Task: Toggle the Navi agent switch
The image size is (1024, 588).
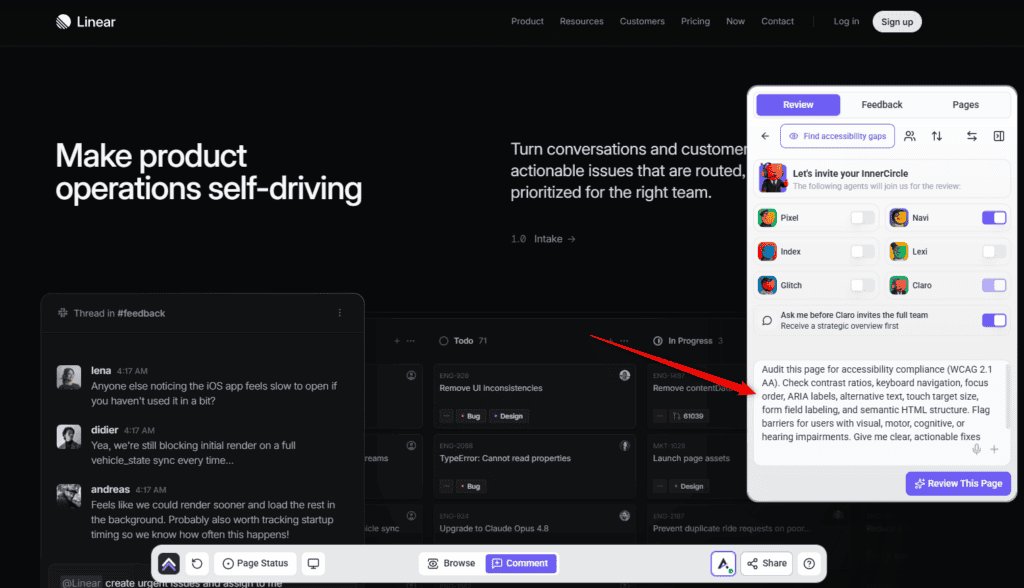Action: click(x=994, y=218)
